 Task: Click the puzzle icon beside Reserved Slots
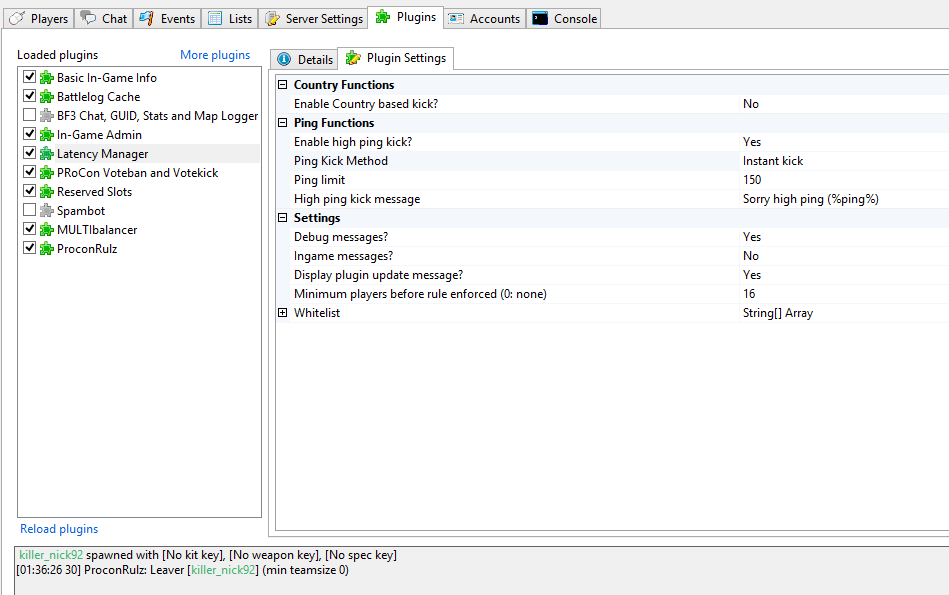[46, 192]
